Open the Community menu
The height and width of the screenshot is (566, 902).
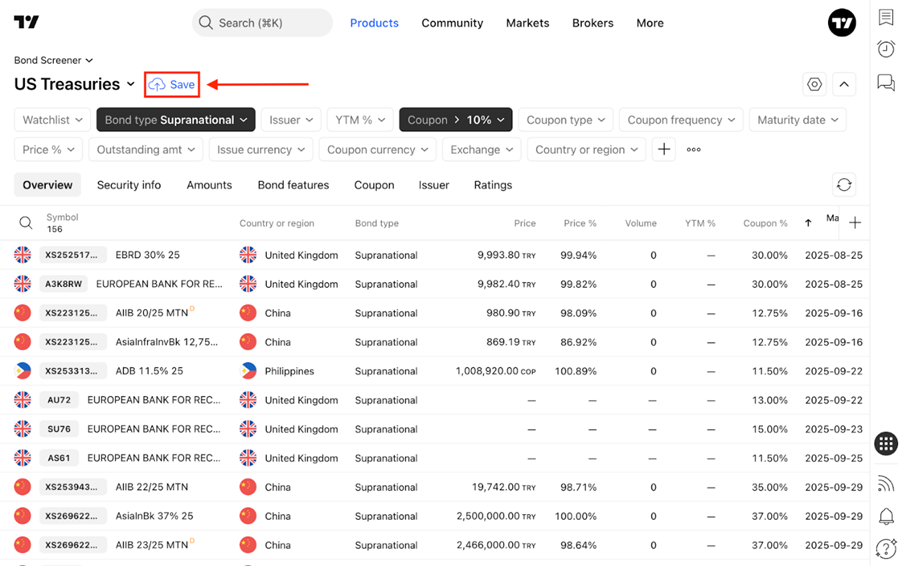452,23
